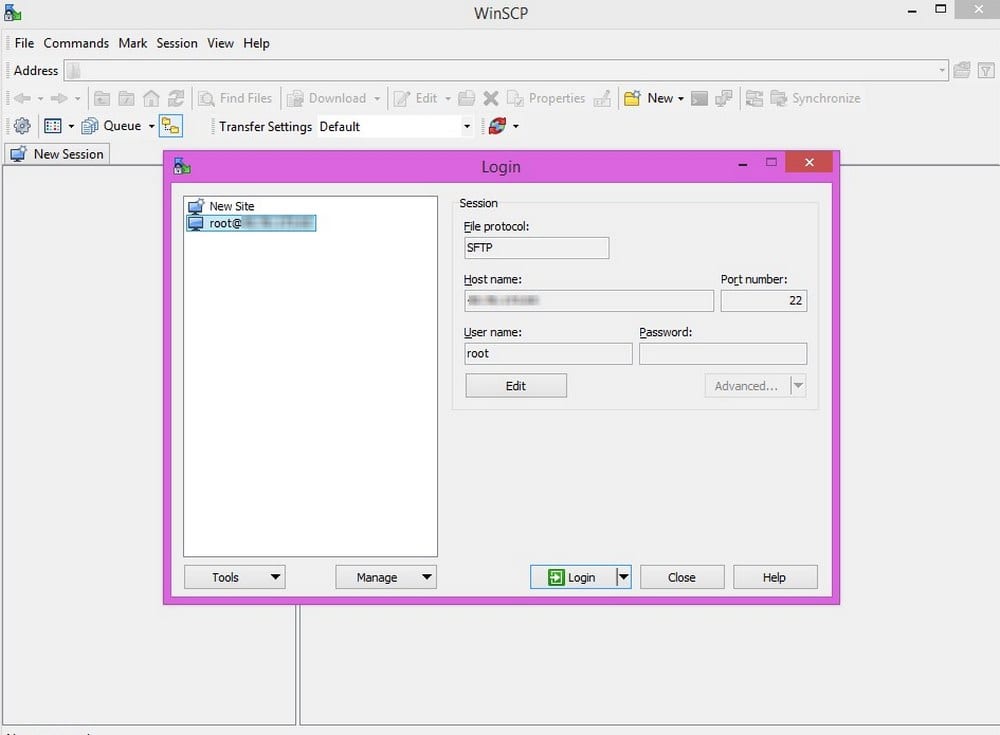Click the Find Files toolbar button
This screenshot has height=735, width=1000.
(x=235, y=98)
